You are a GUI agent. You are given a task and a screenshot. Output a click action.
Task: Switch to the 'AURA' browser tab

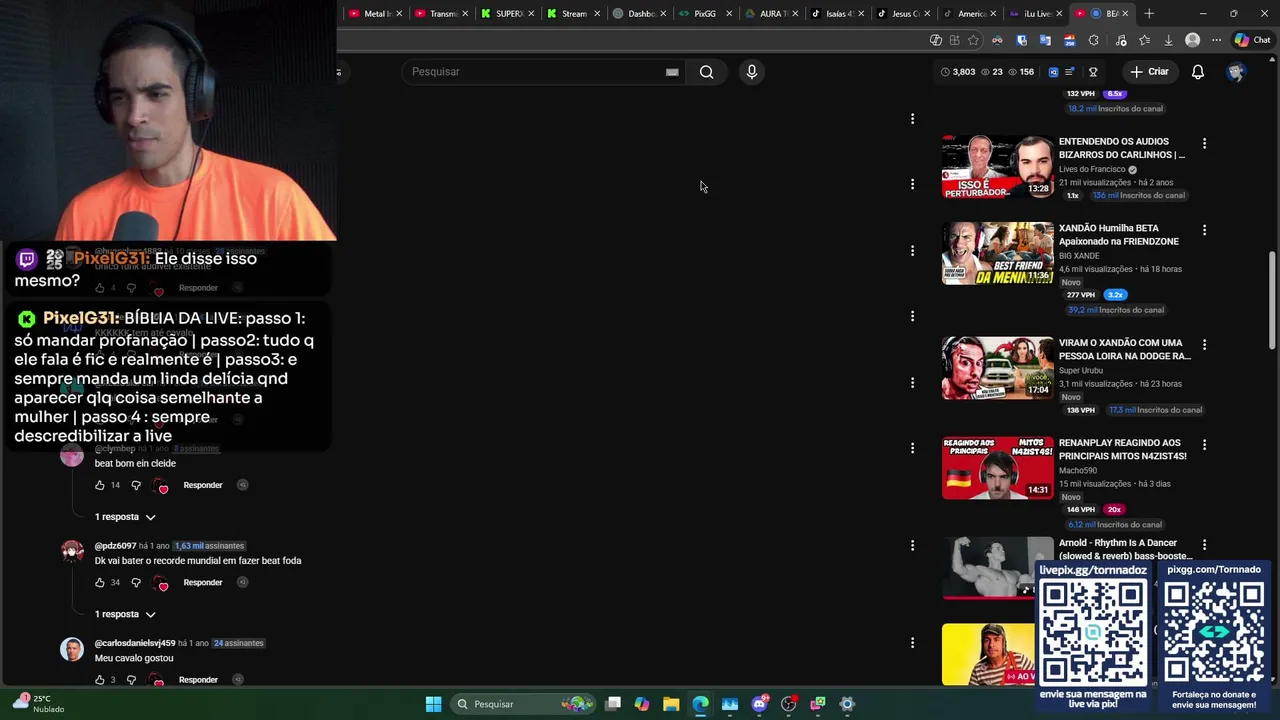pos(771,14)
